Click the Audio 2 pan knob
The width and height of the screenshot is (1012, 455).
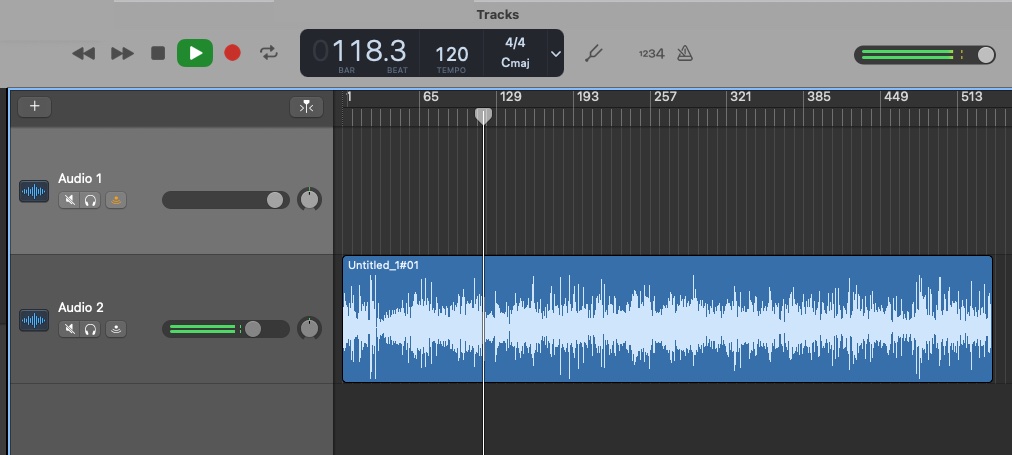coord(310,329)
